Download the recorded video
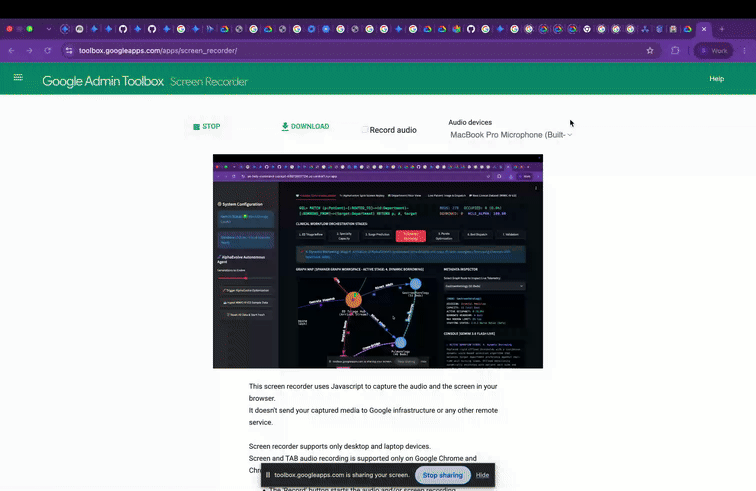Viewport: 756px width, 491px height. click(x=305, y=126)
